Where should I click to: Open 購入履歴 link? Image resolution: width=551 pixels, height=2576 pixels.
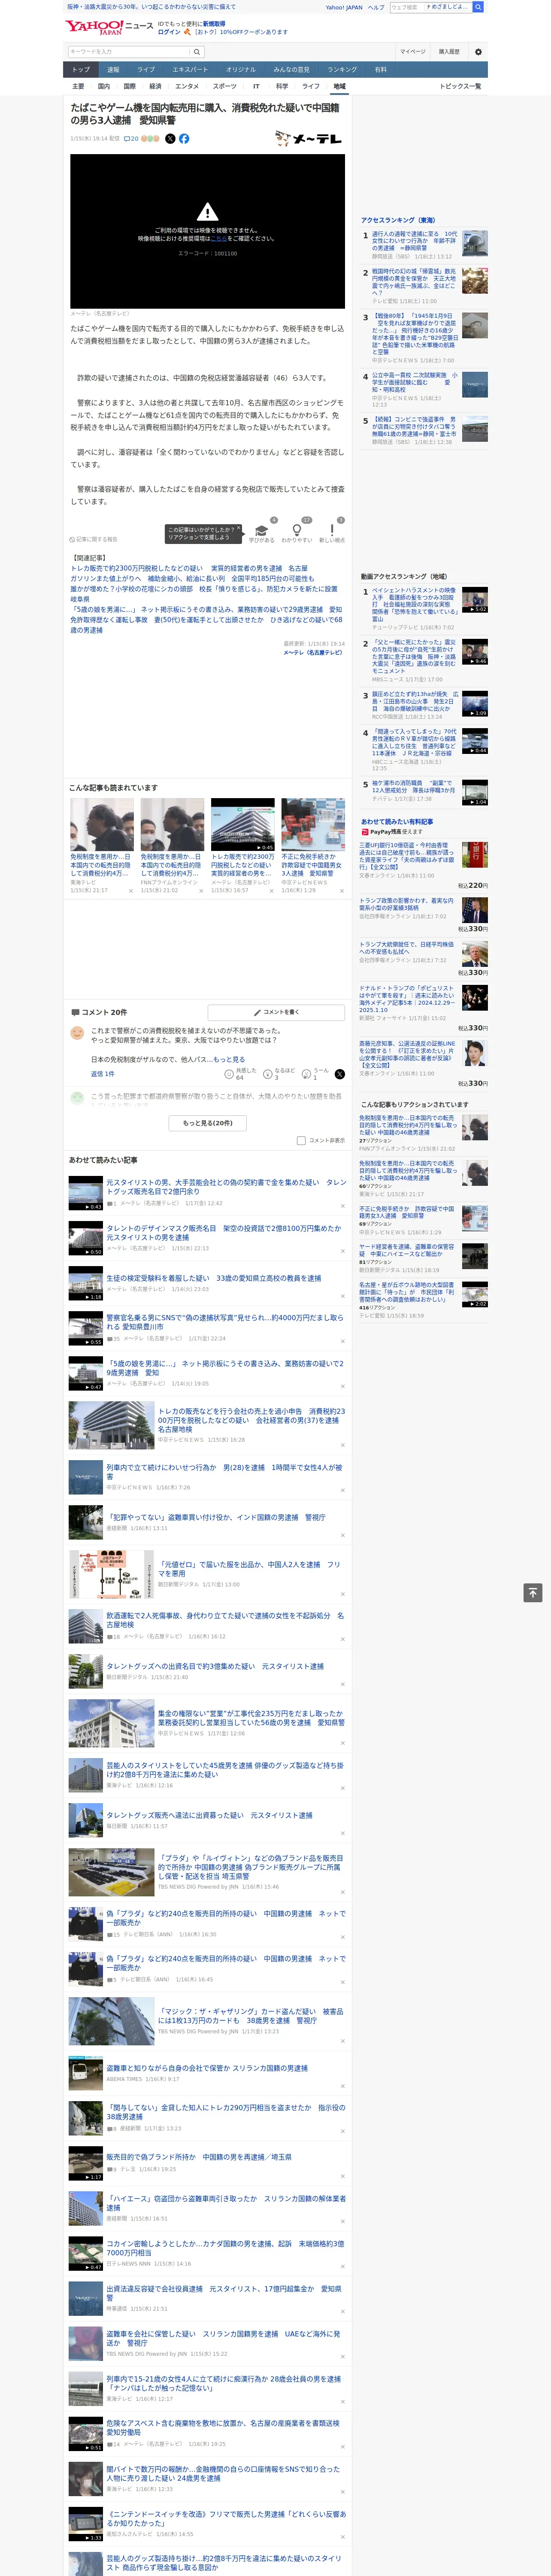(x=449, y=52)
